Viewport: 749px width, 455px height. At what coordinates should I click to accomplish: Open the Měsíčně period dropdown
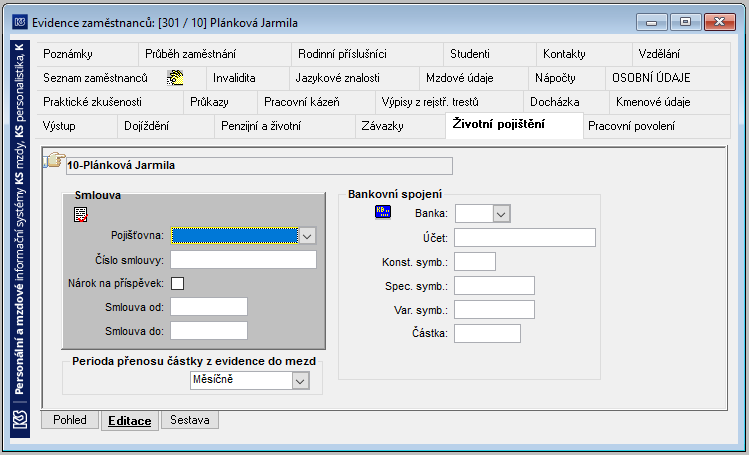300,381
